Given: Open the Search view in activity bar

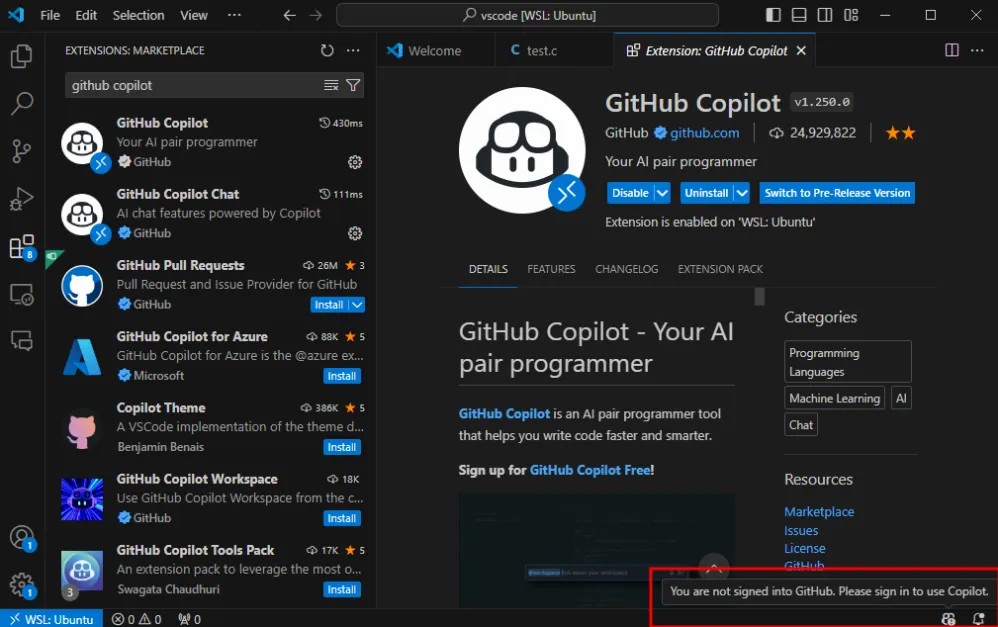Looking at the screenshot, I should [x=22, y=103].
